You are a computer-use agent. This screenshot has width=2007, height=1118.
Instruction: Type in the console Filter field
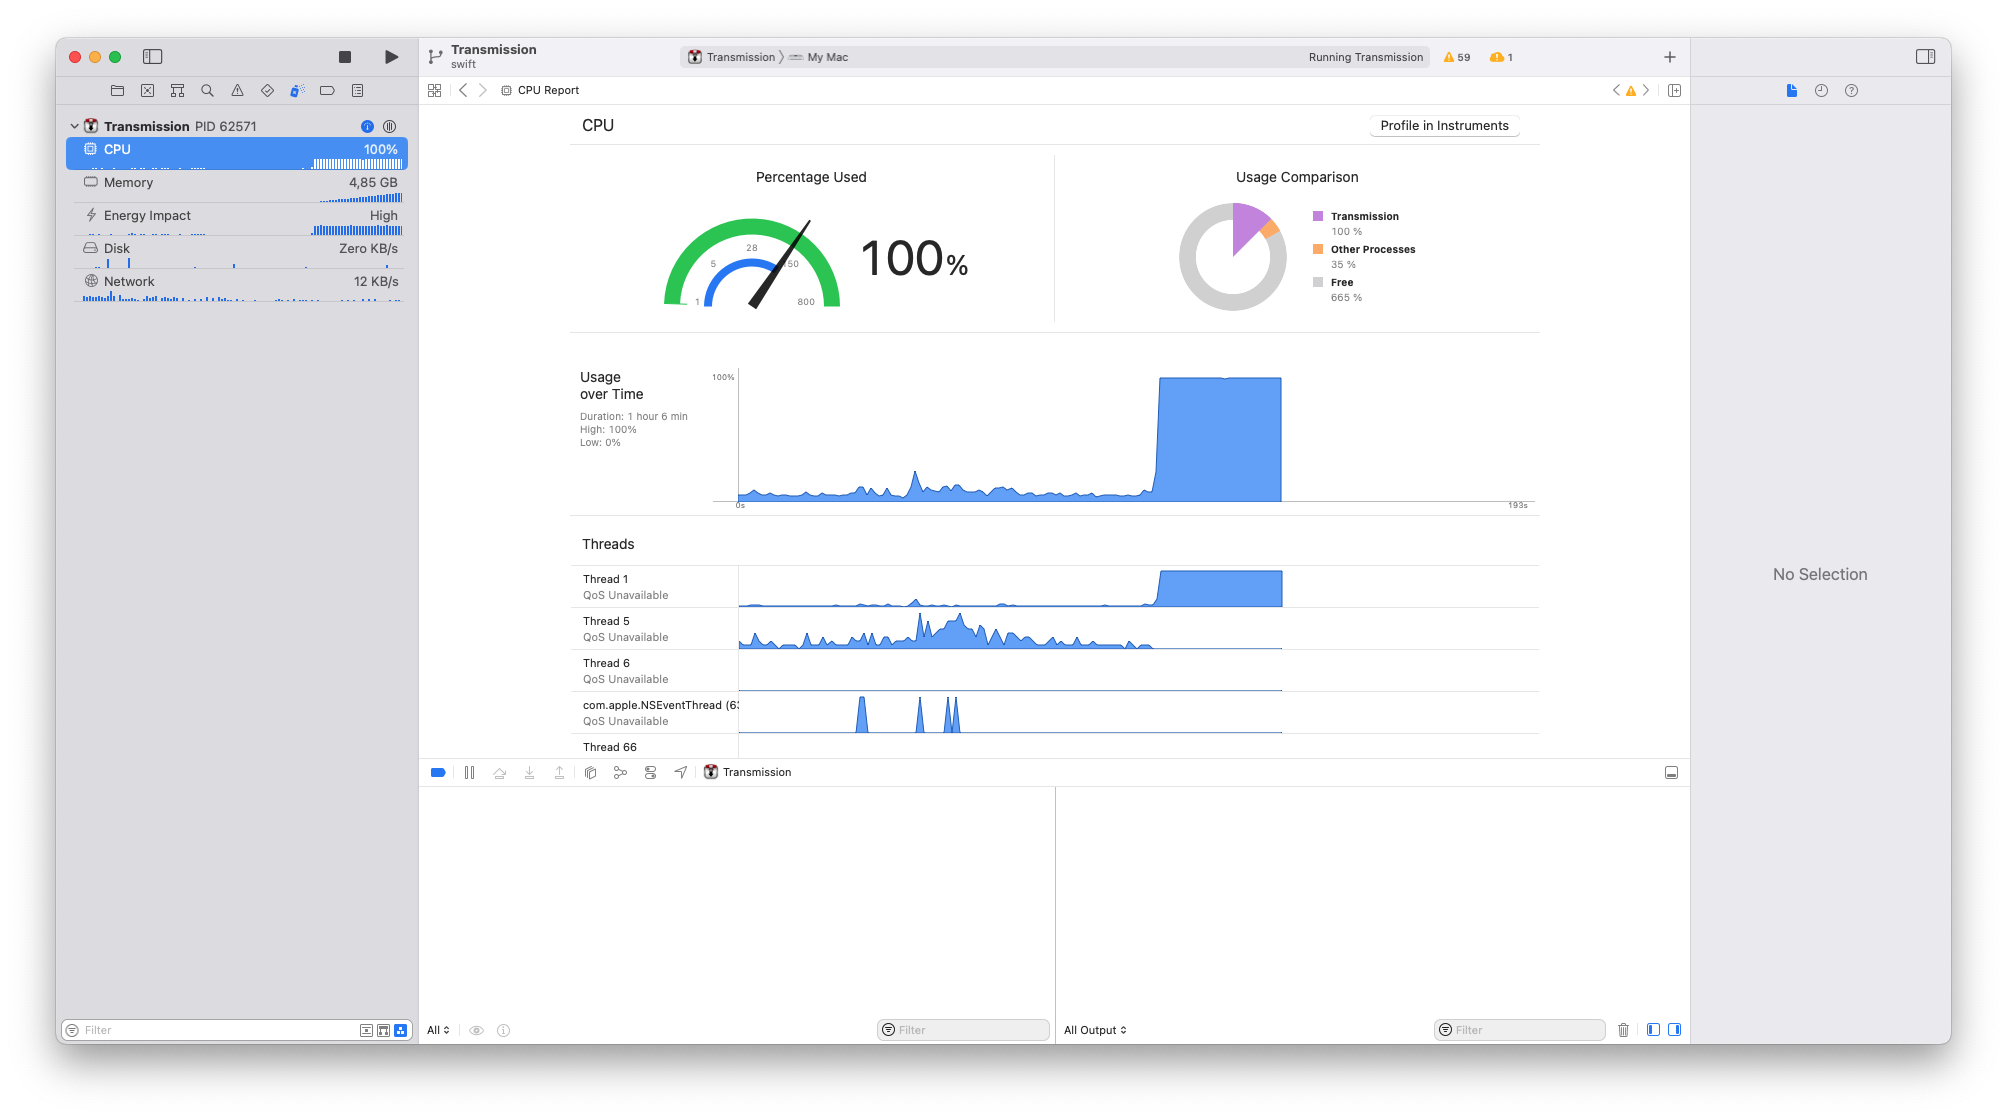pos(1519,1029)
